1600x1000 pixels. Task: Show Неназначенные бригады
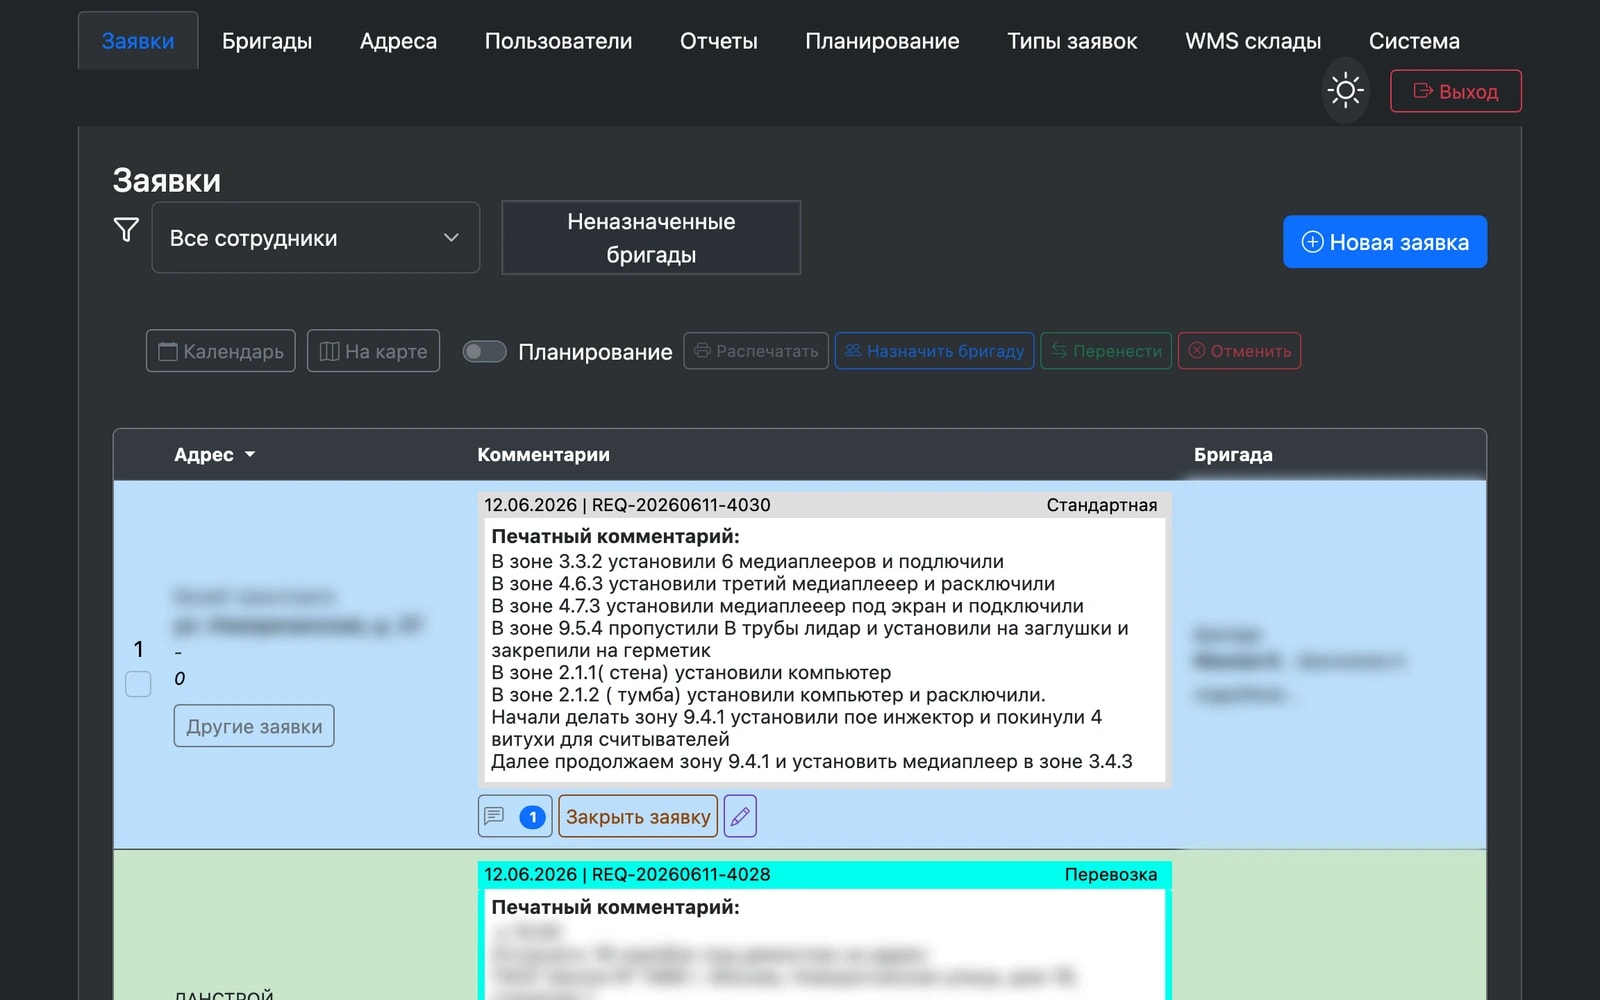(x=651, y=238)
